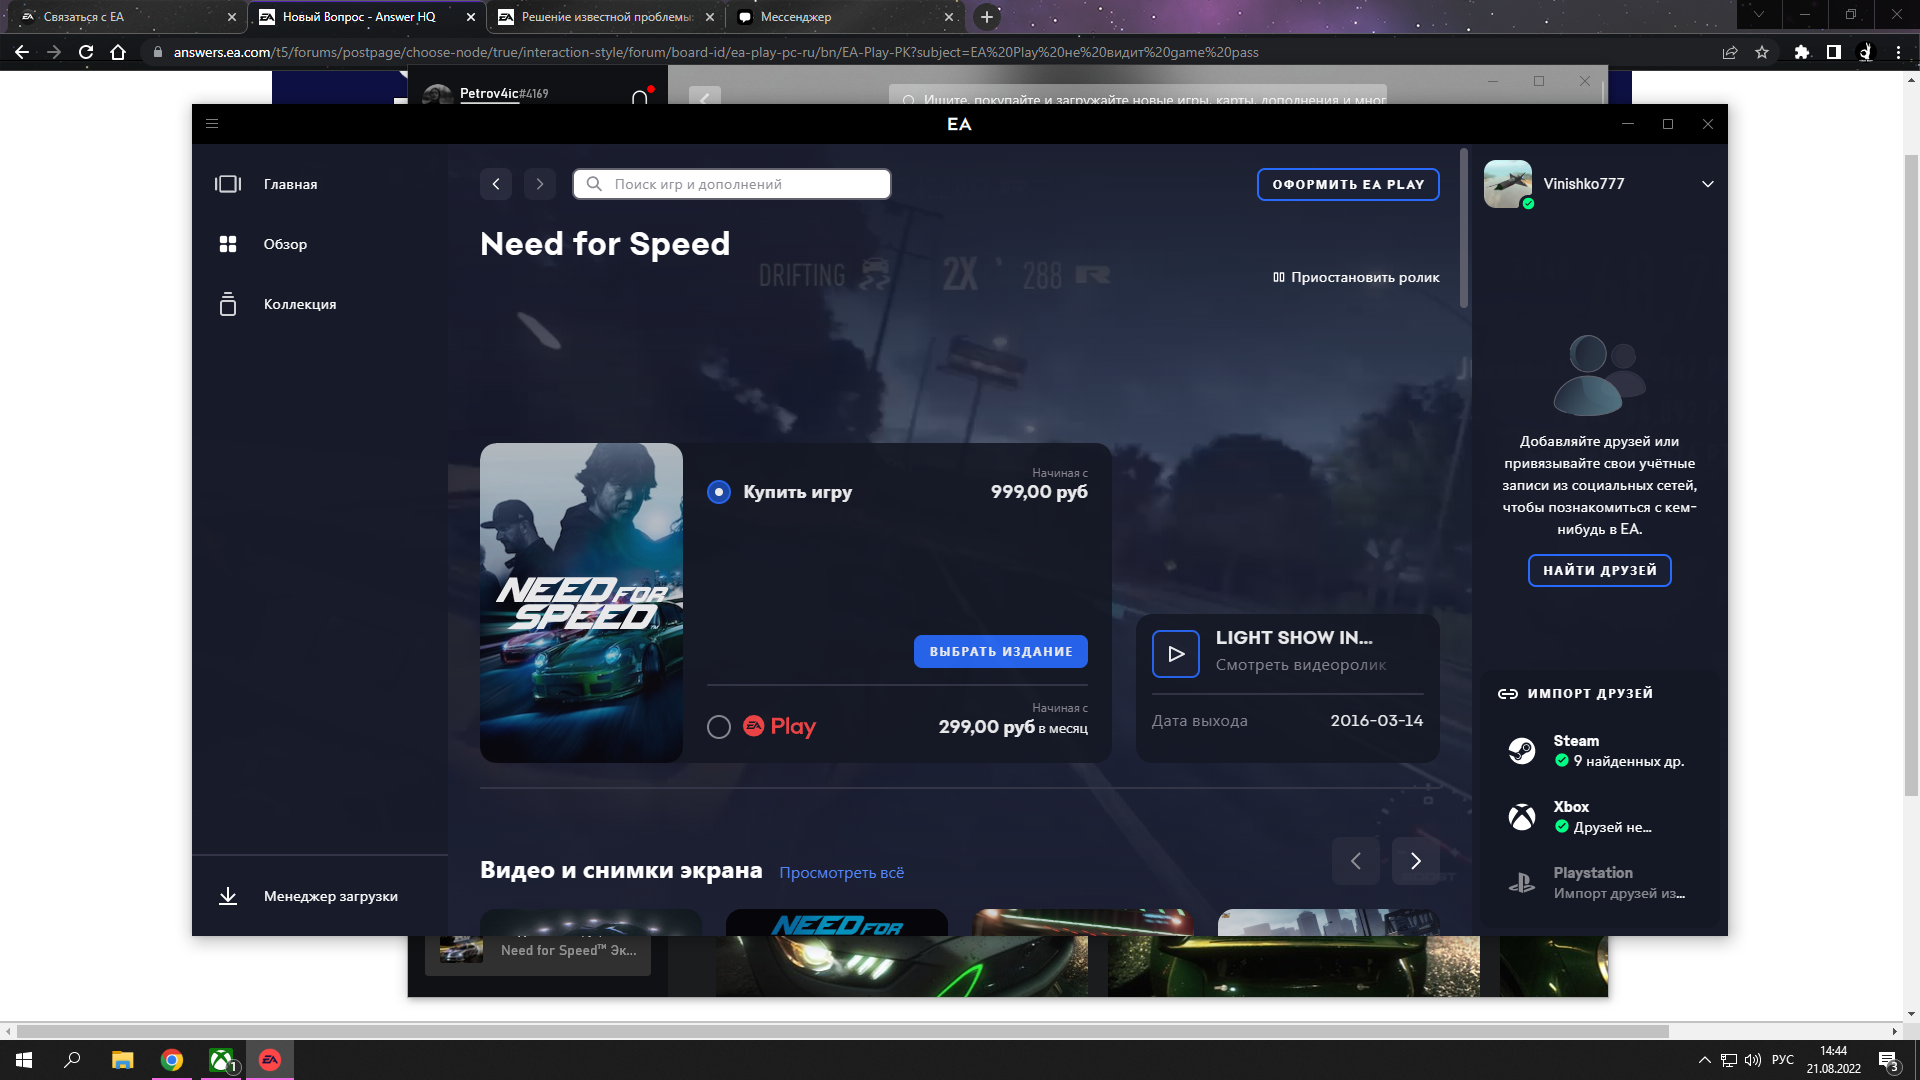Open File Explorer from taskbar
The height and width of the screenshot is (1080, 1920).
122,1060
